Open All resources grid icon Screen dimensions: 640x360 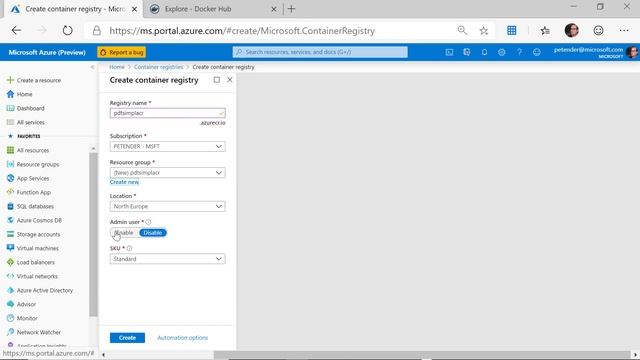click(x=10, y=150)
